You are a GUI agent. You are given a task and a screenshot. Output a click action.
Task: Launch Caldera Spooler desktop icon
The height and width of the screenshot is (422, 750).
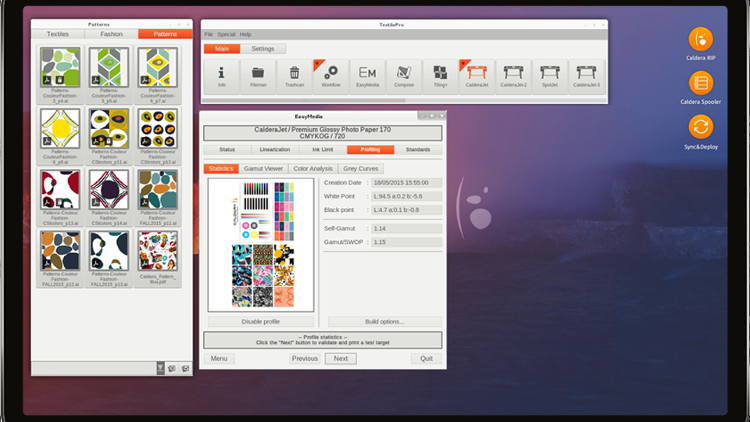point(700,83)
